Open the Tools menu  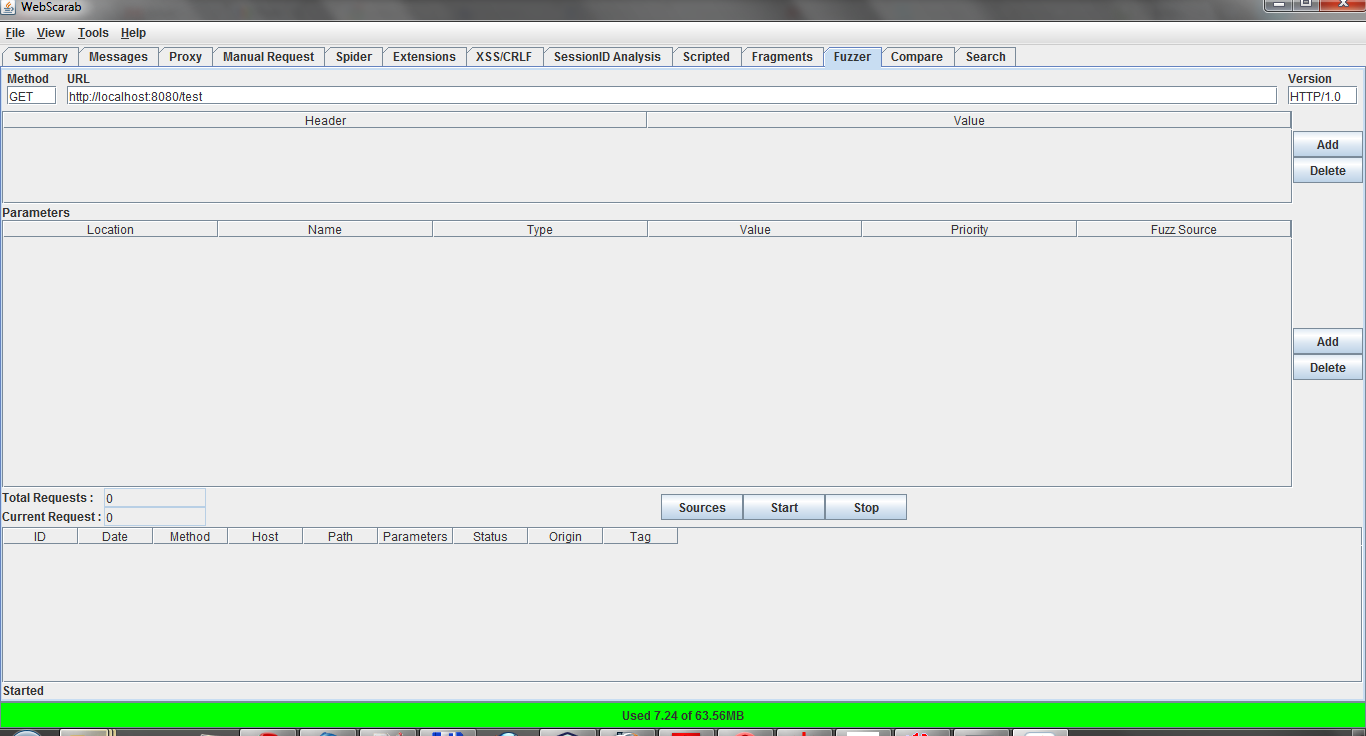[93, 33]
